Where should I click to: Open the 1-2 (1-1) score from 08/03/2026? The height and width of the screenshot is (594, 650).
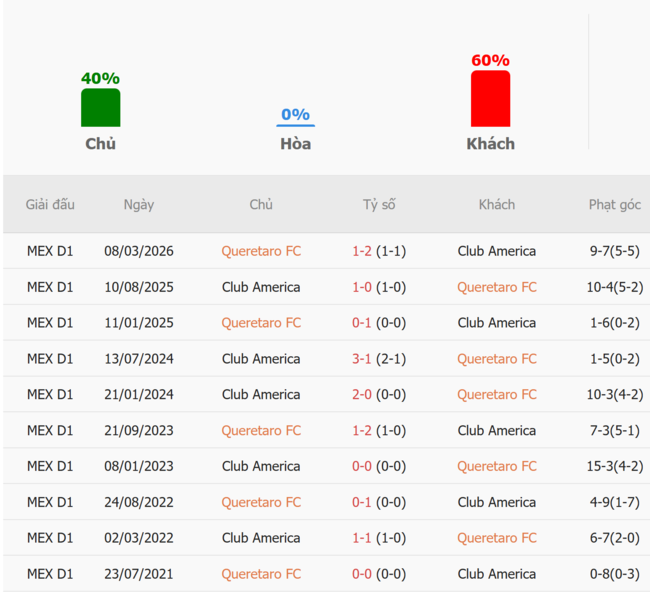[379, 251]
